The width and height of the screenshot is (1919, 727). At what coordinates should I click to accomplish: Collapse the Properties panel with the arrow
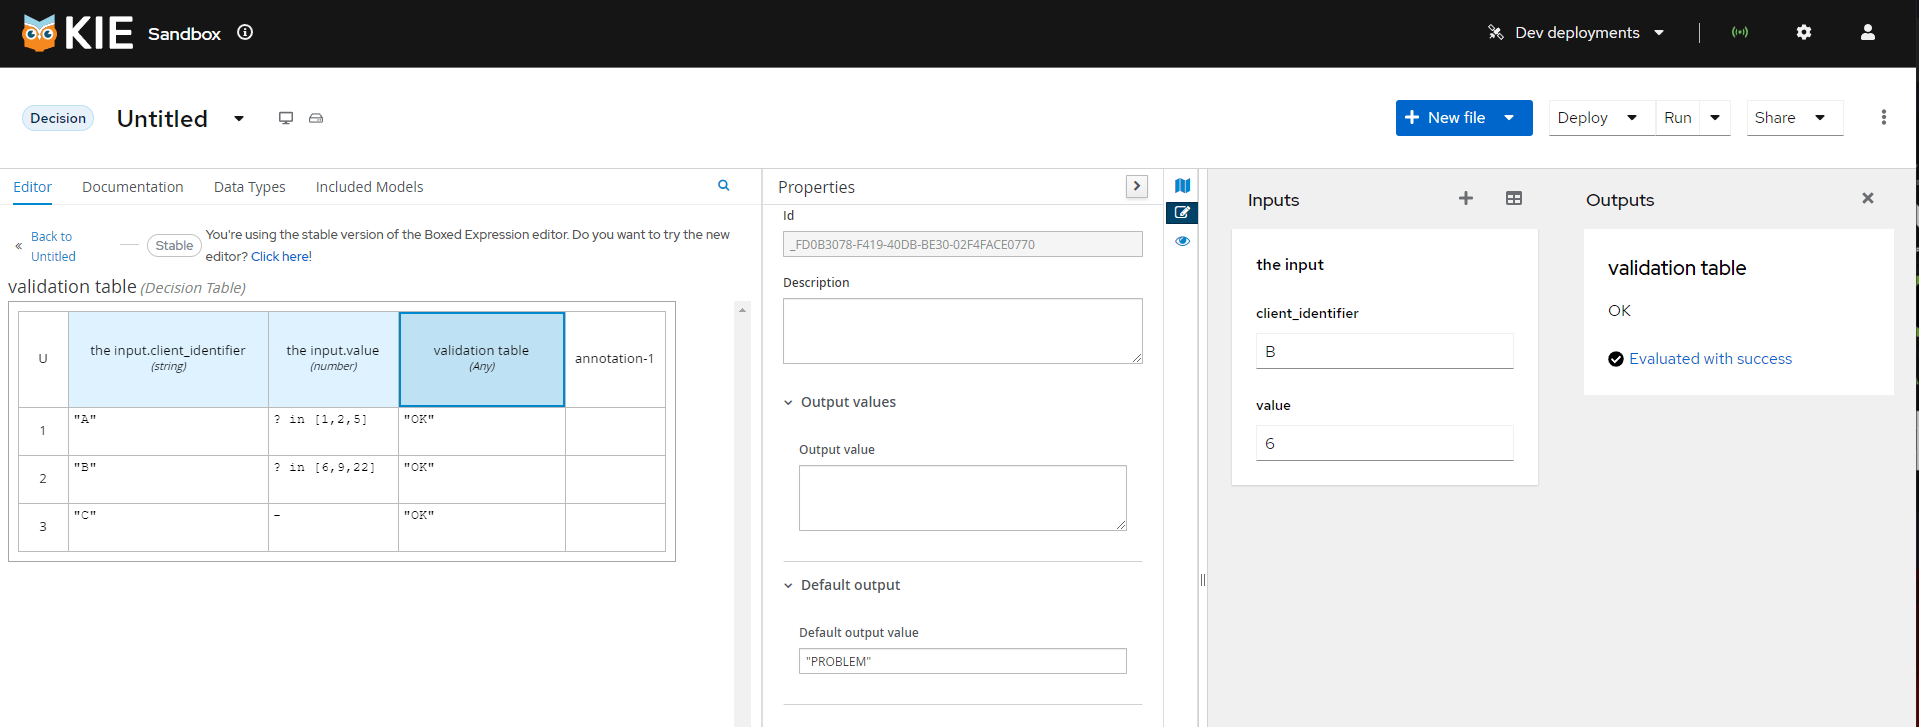[1137, 186]
